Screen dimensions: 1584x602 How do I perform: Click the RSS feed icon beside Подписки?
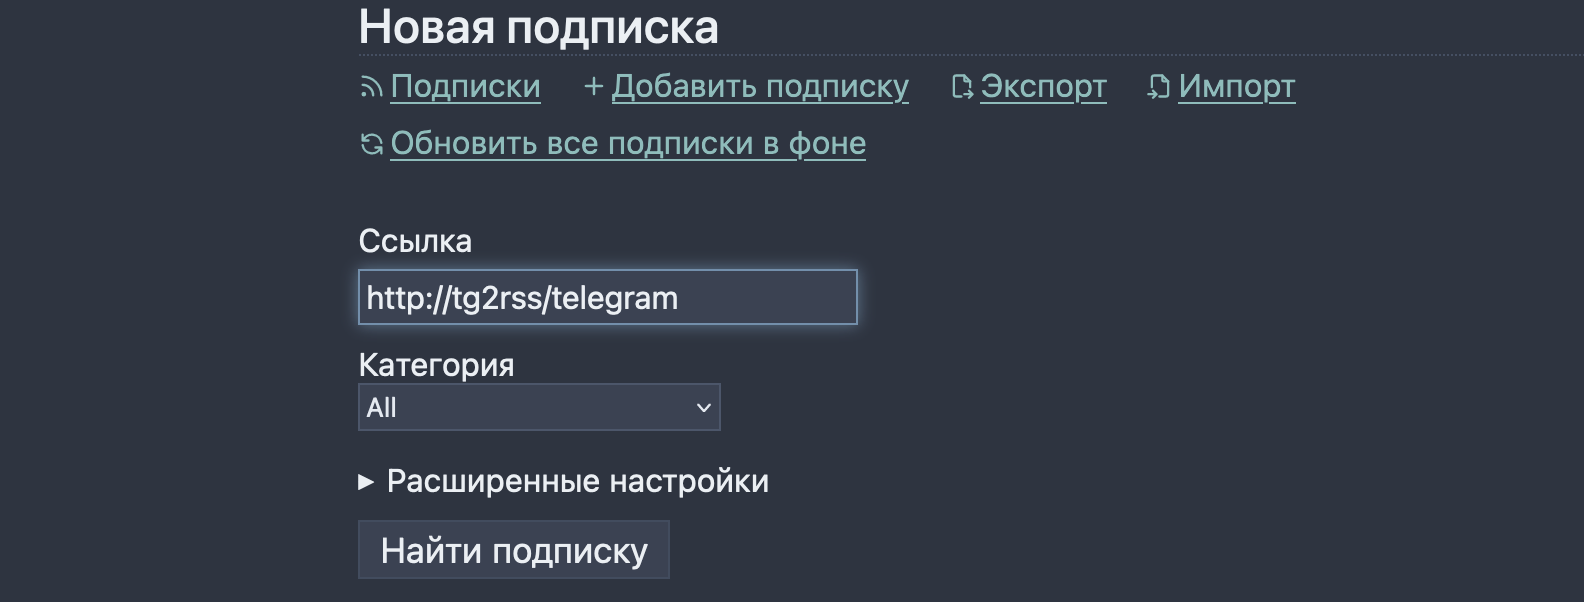pos(371,88)
